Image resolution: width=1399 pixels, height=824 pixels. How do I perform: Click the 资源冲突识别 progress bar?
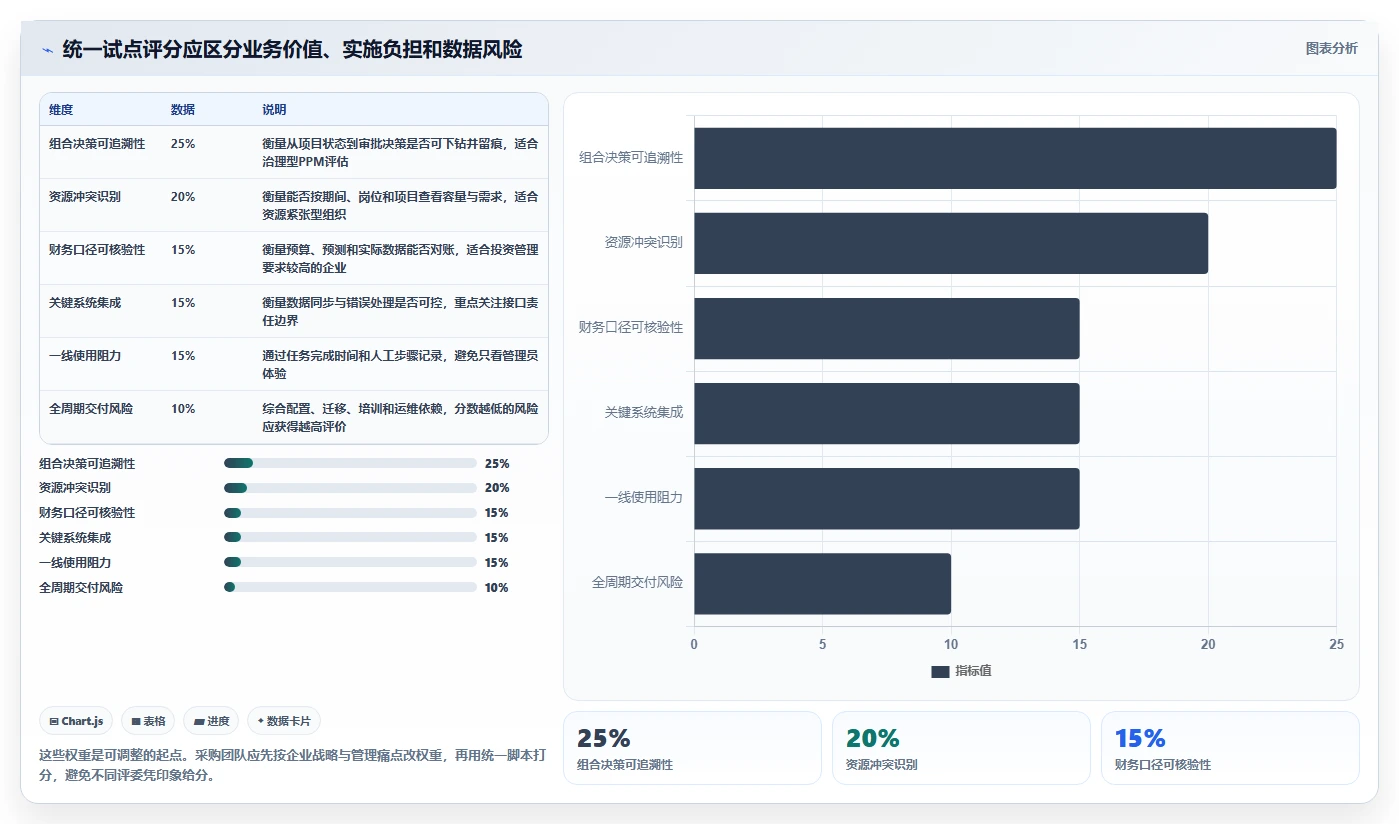(x=350, y=488)
